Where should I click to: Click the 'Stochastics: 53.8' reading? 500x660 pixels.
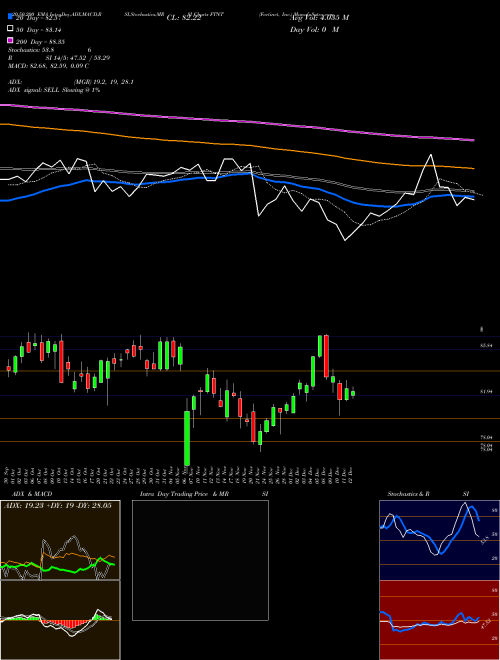click(31, 50)
